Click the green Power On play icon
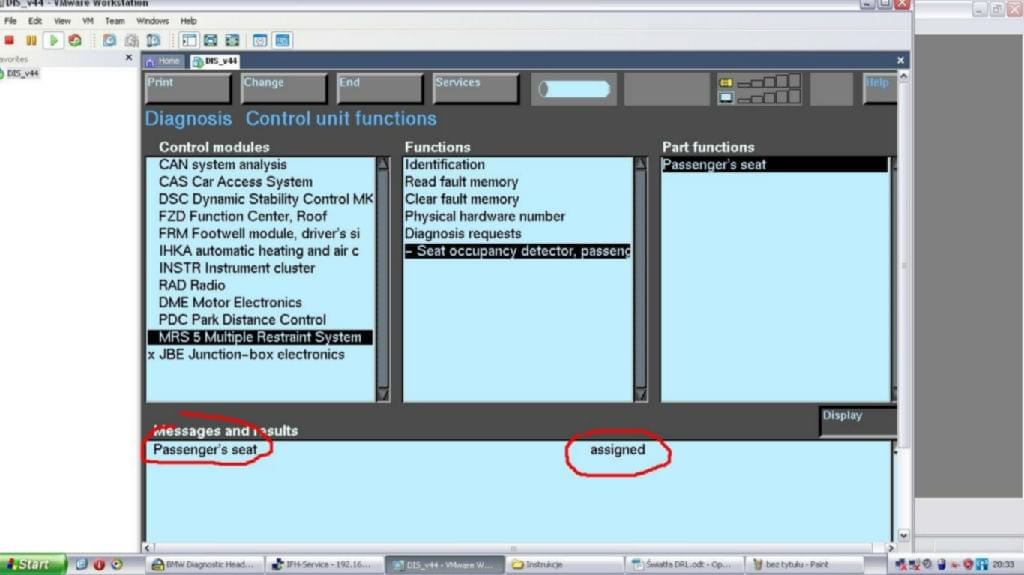 [53, 41]
